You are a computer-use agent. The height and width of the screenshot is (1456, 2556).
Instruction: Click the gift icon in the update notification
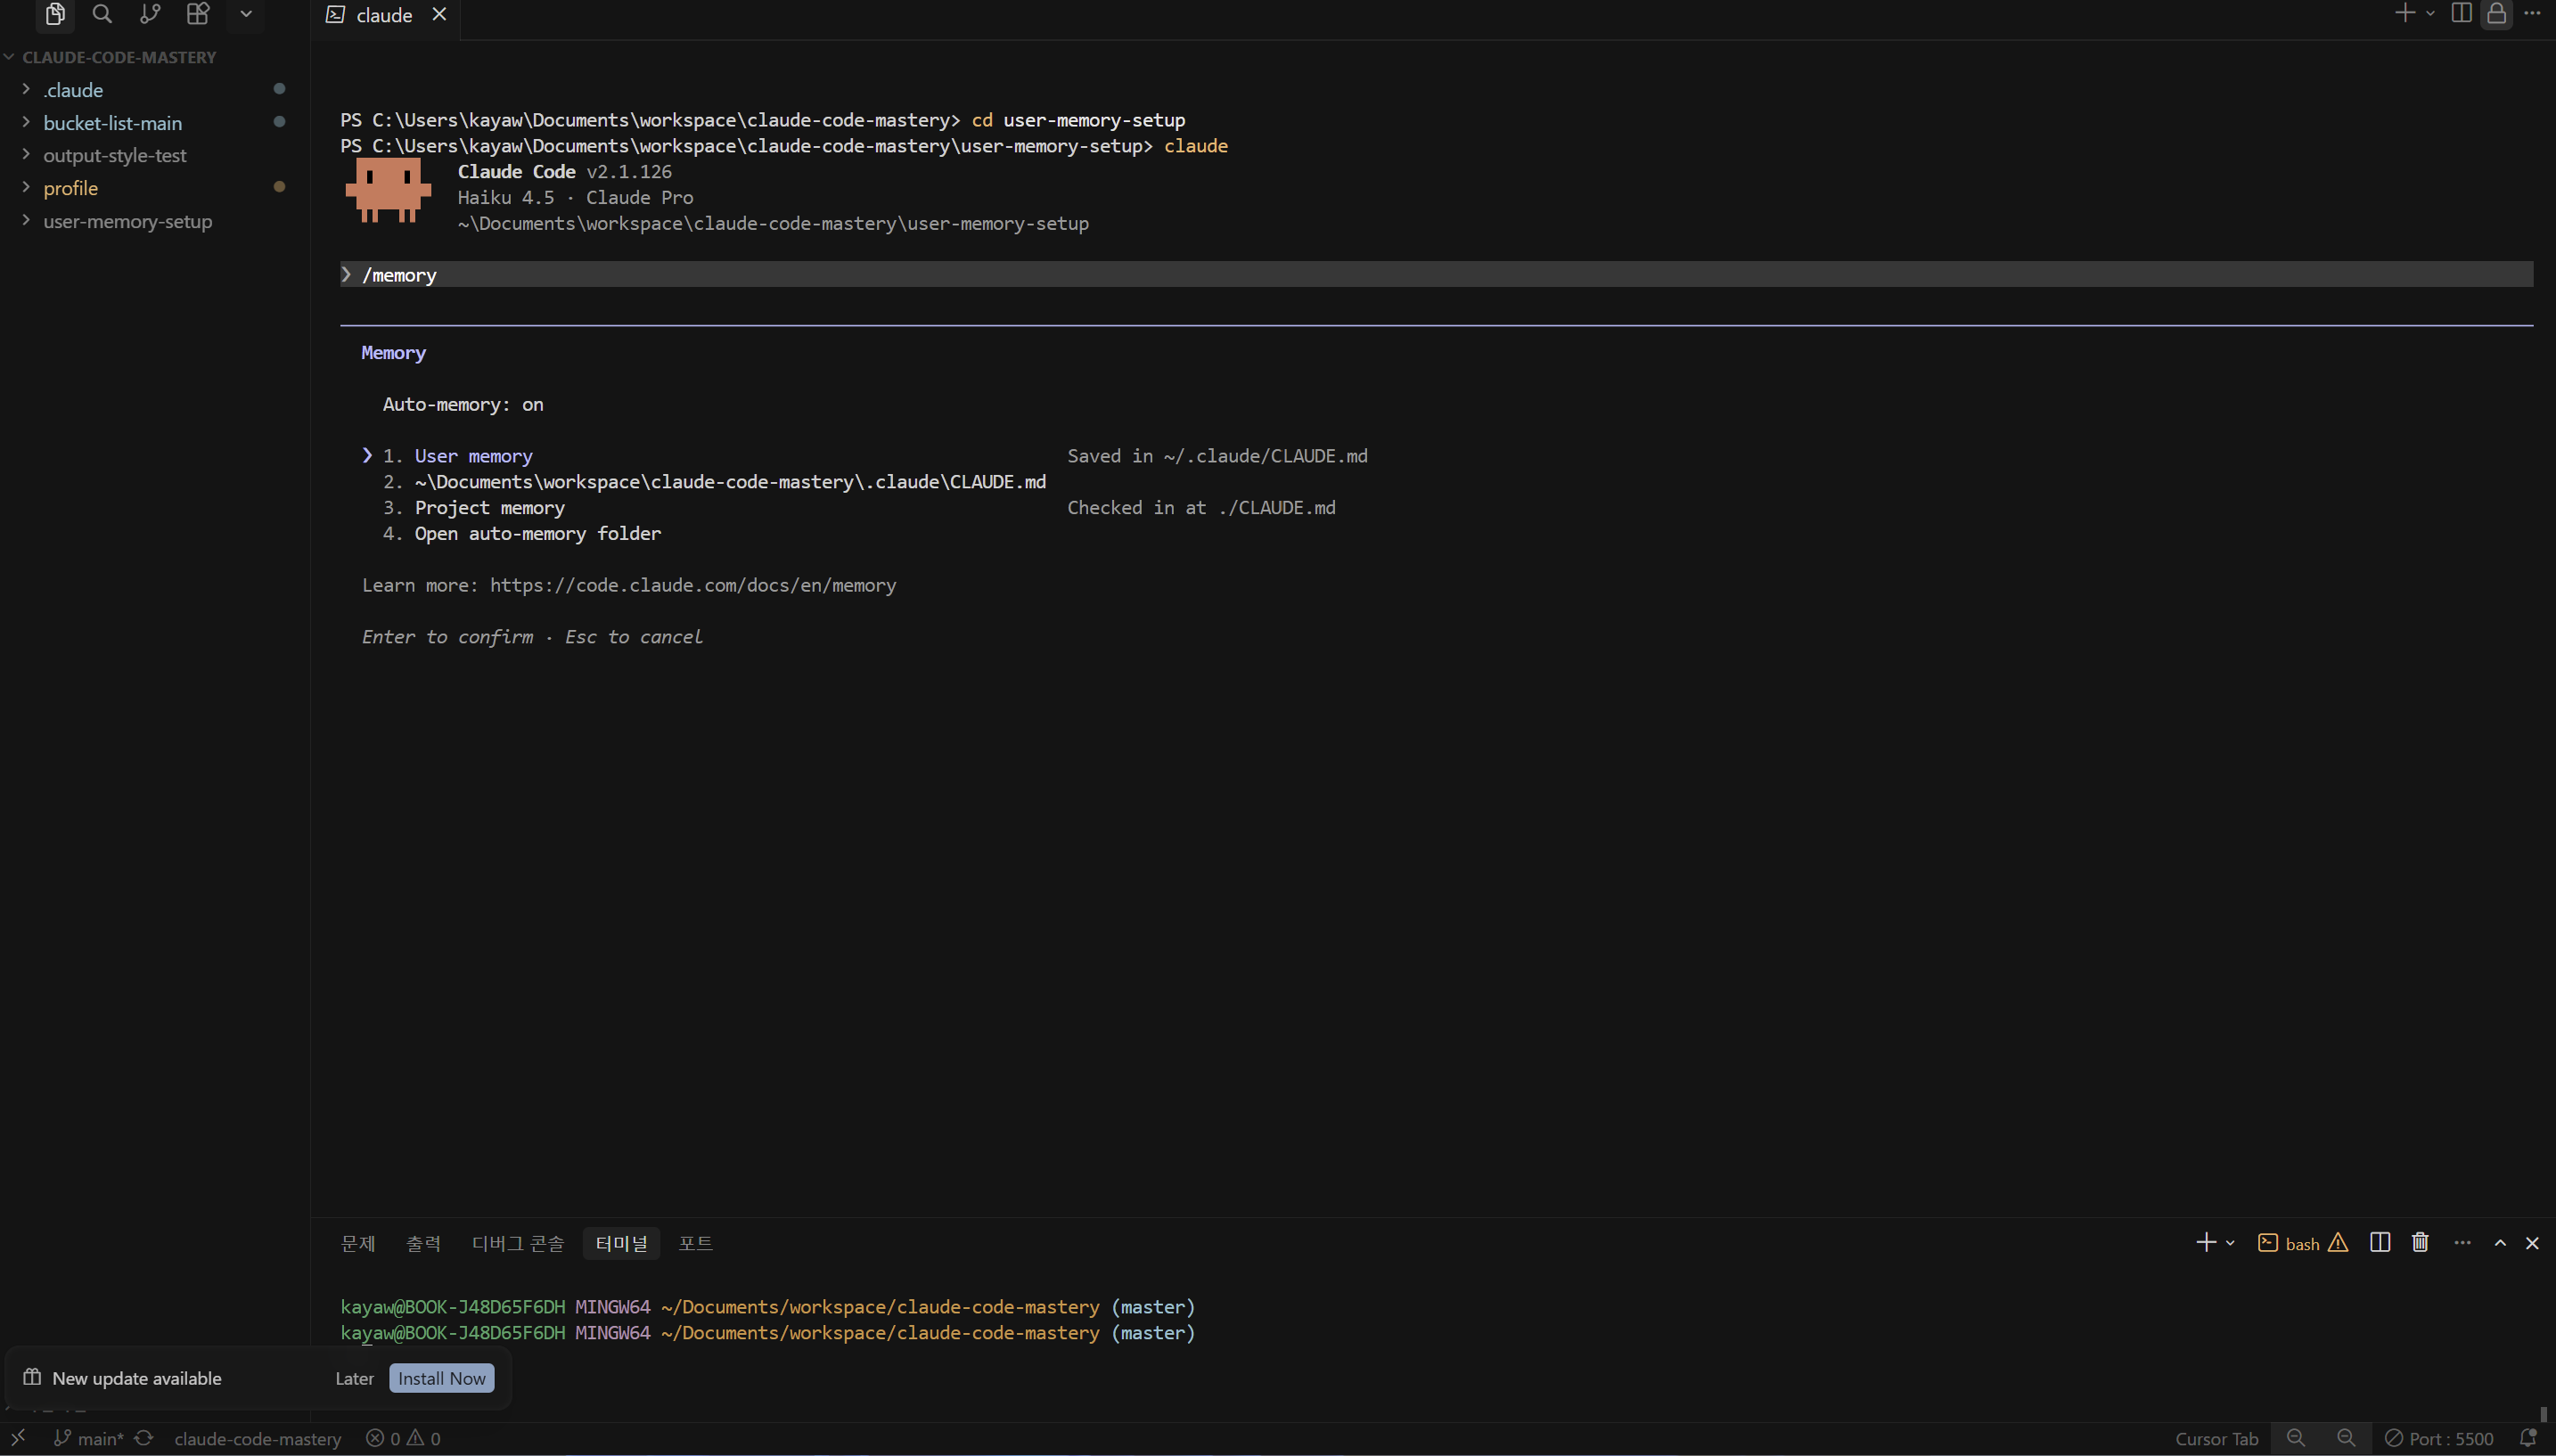point(32,1377)
